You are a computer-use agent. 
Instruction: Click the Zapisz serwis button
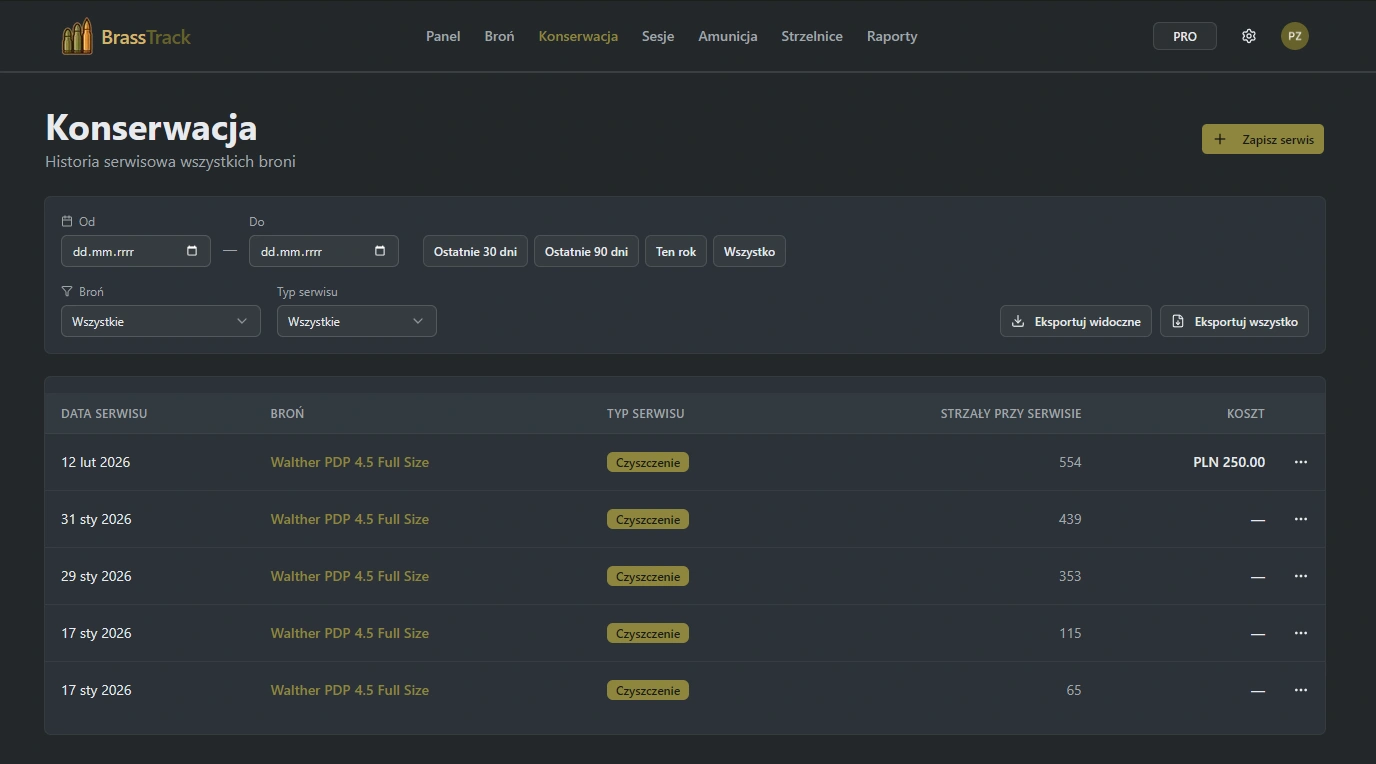tap(1262, 139)
